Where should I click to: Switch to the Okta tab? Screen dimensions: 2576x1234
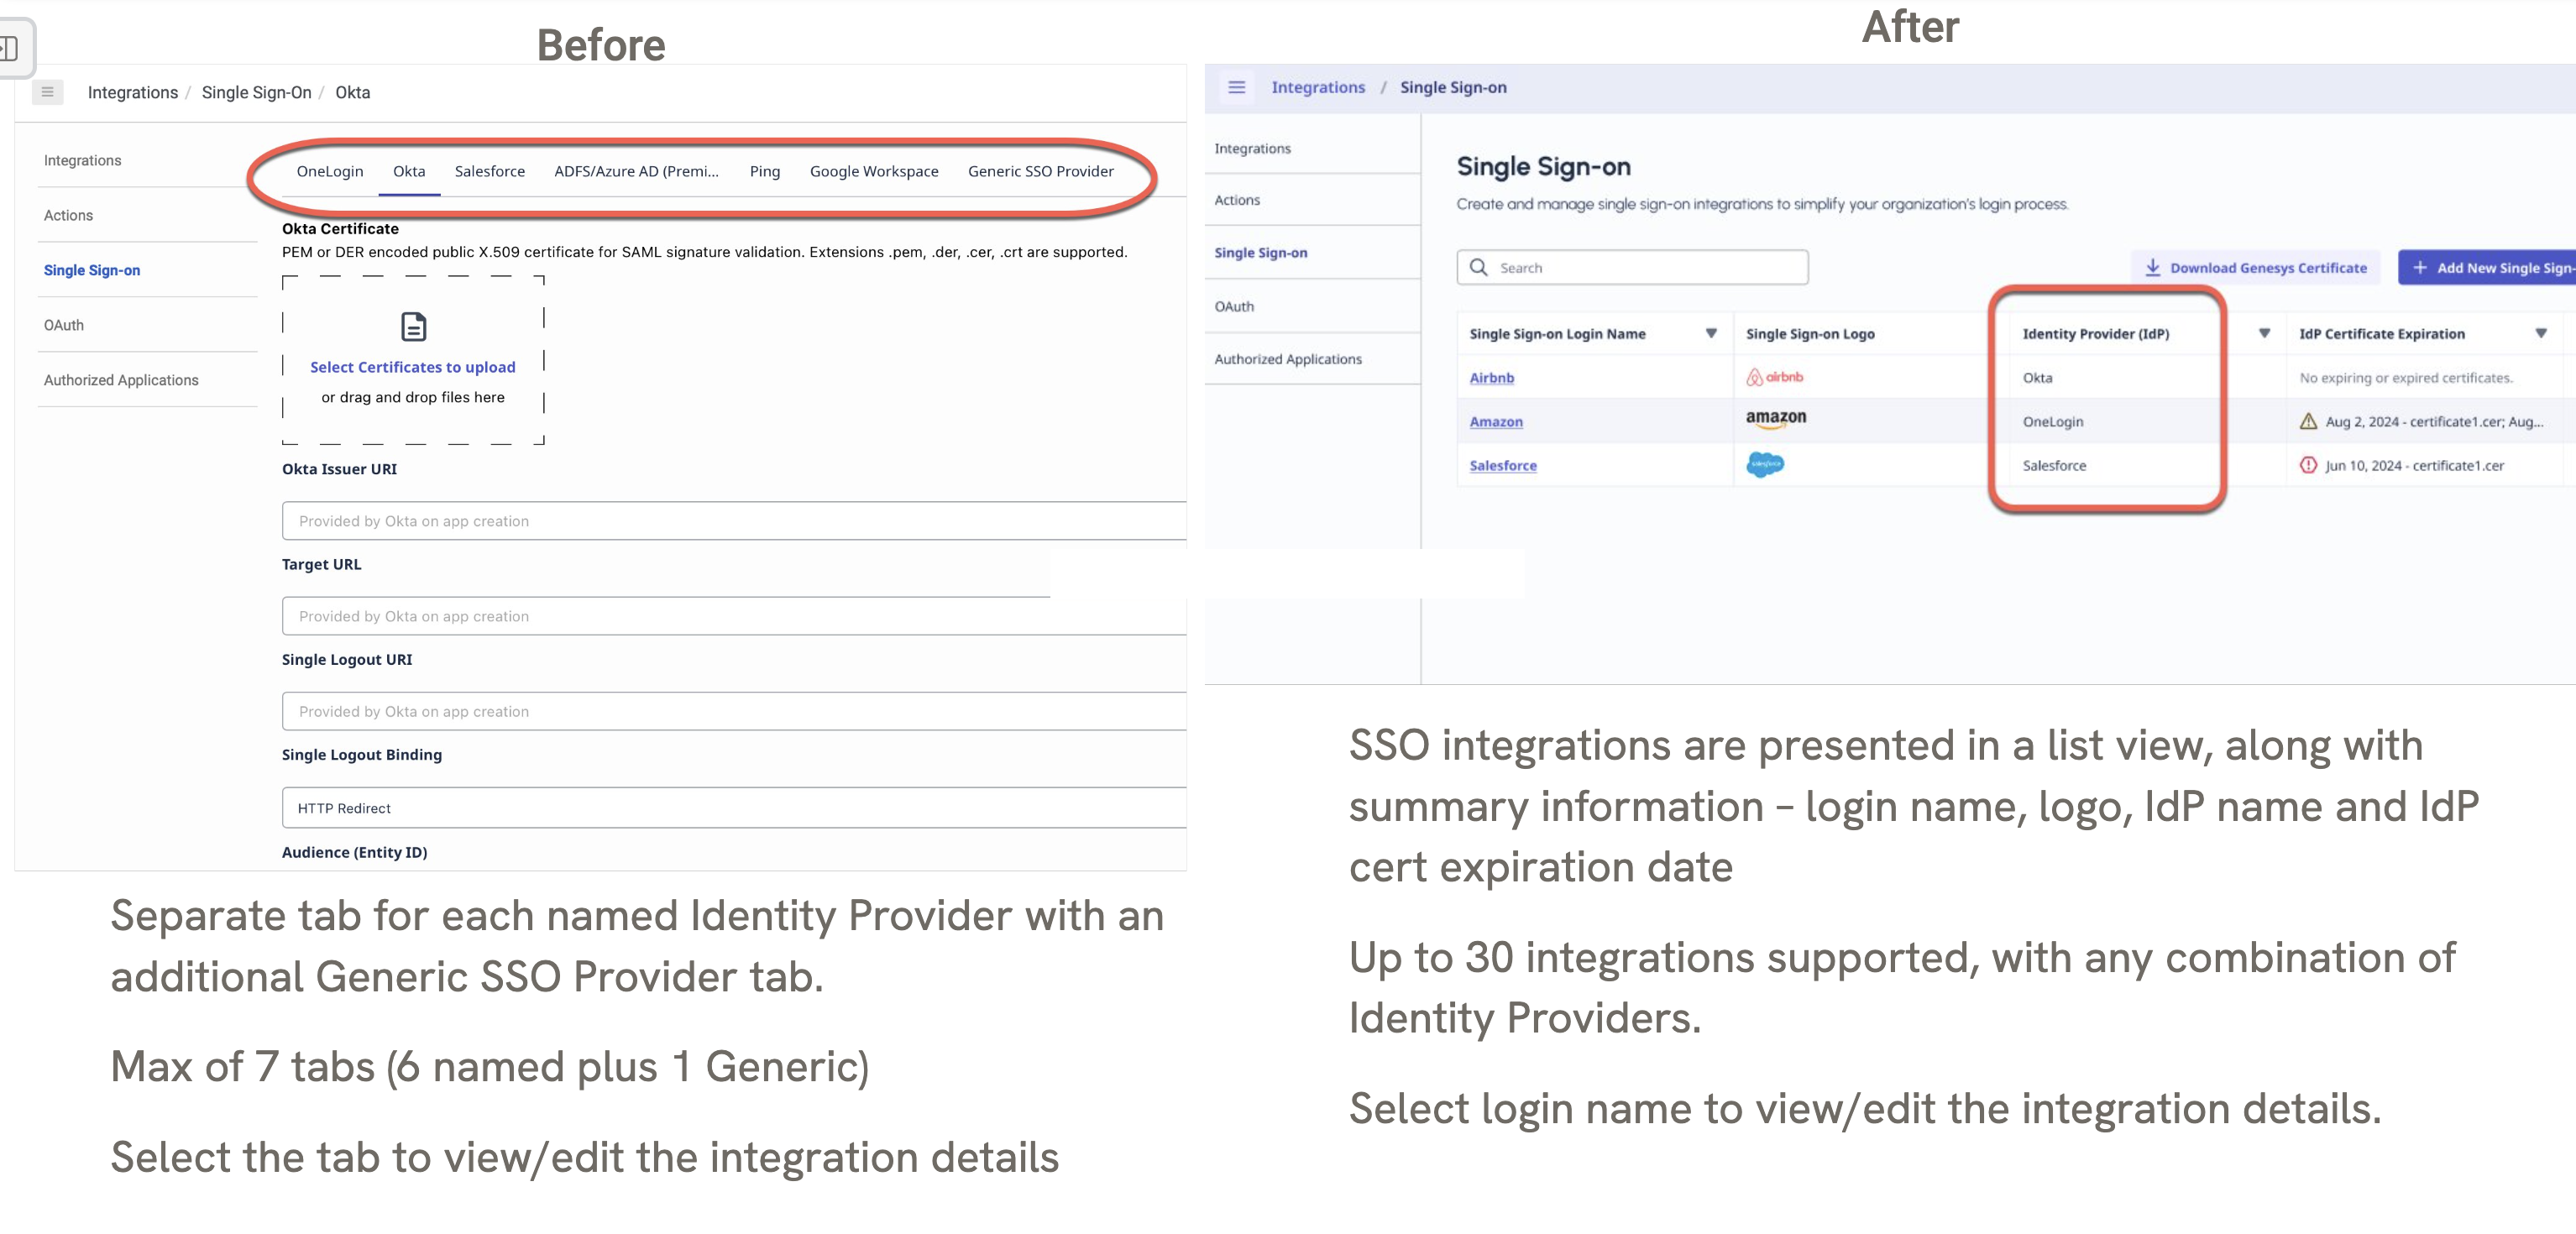coord(409,171)
